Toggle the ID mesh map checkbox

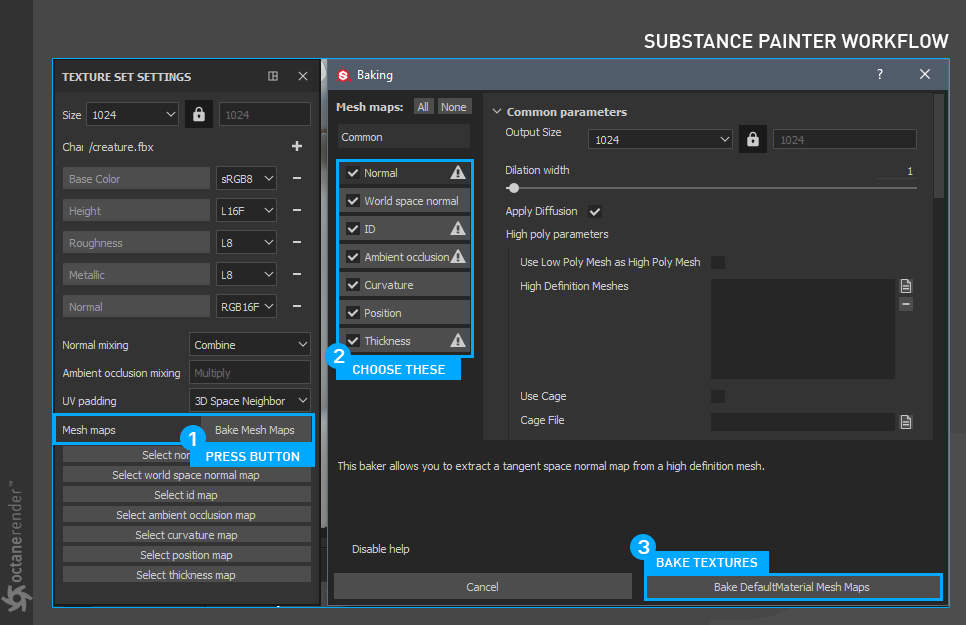click(x=353, y=229)
